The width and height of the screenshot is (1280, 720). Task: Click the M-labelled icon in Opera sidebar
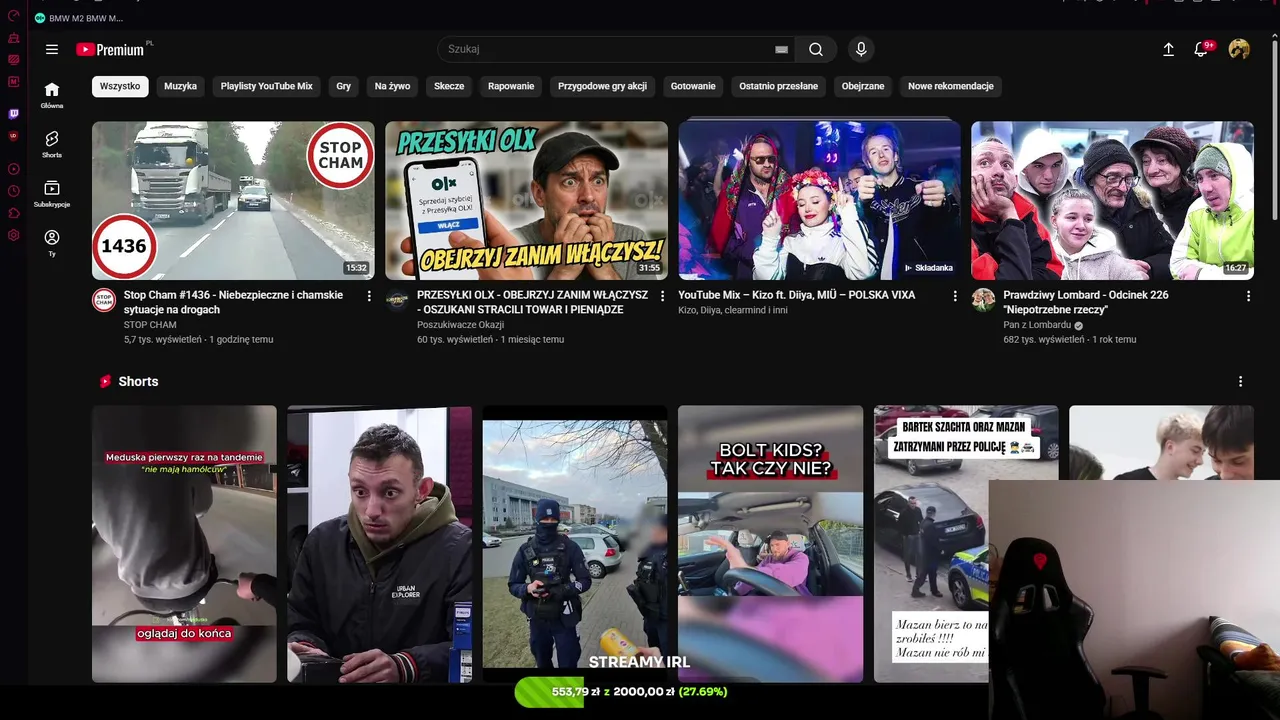pos(14,81)
